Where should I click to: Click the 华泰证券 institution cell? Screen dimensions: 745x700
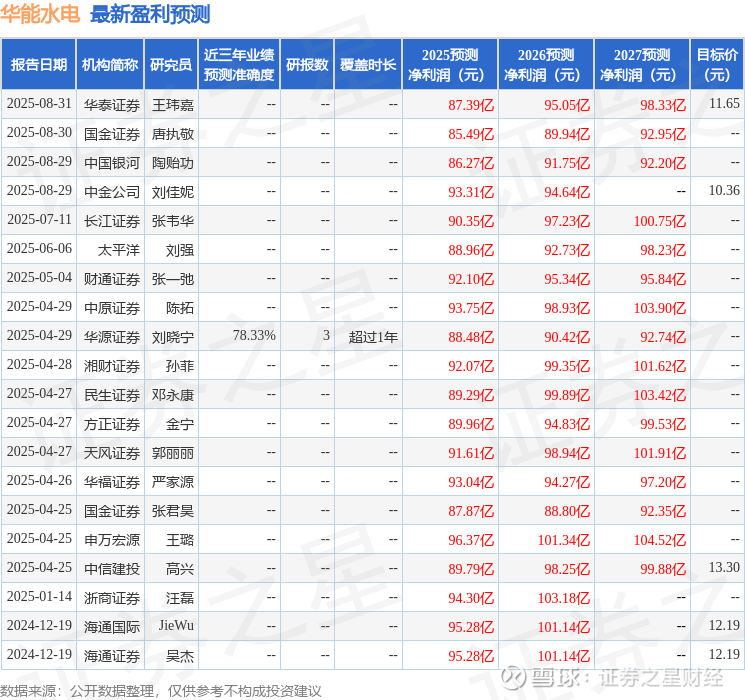[x=112, y=105]
